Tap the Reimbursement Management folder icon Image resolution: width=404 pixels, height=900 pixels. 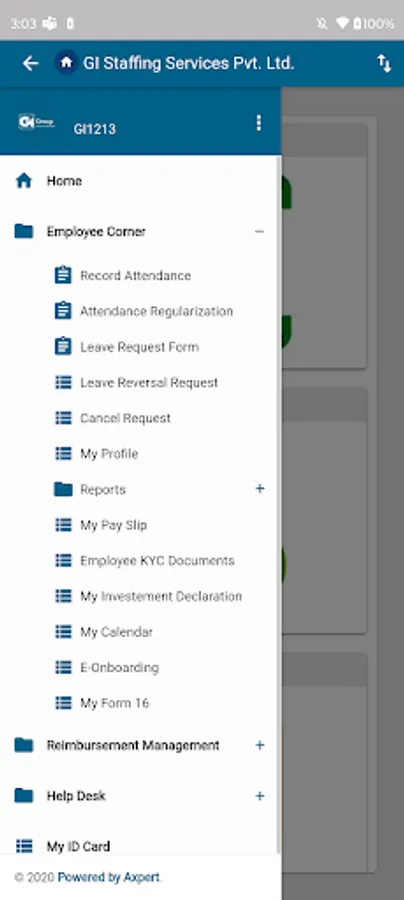pos(24,745)
